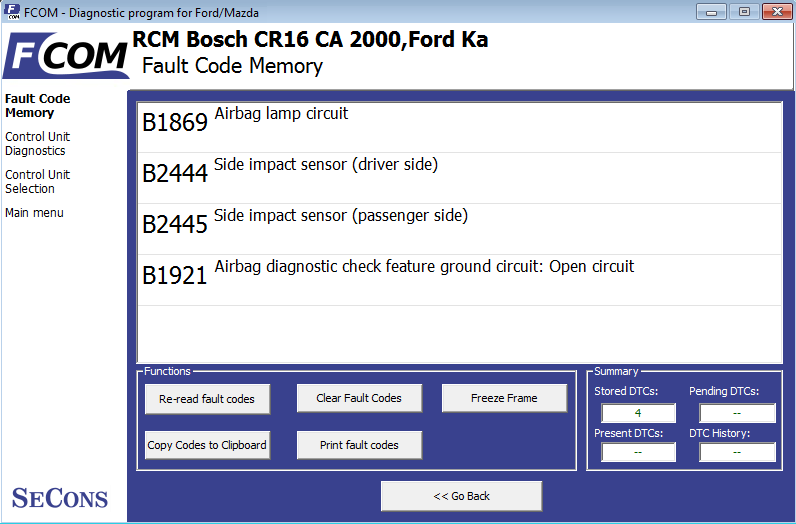Copy Codes to Clipboard
The height and width of the screenshot is (524, 796).
pos(207,445)
